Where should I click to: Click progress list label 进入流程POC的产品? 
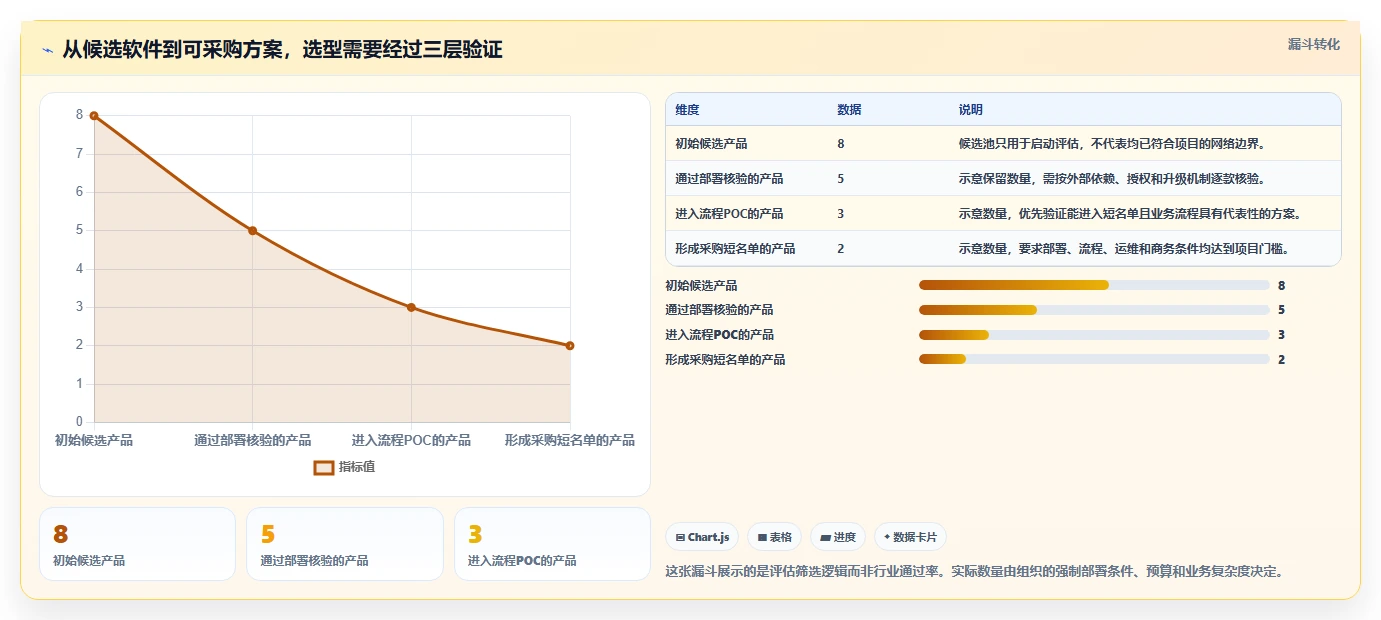pyautogui.click(x=719, y=335)
